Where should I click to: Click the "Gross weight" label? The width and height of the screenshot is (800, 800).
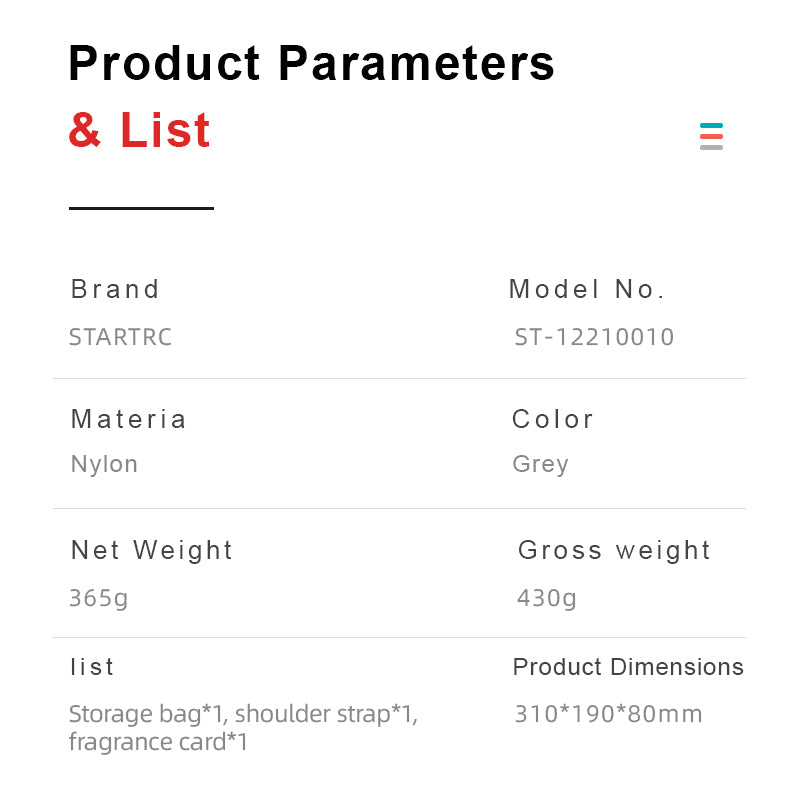click(x=614, y=550)
